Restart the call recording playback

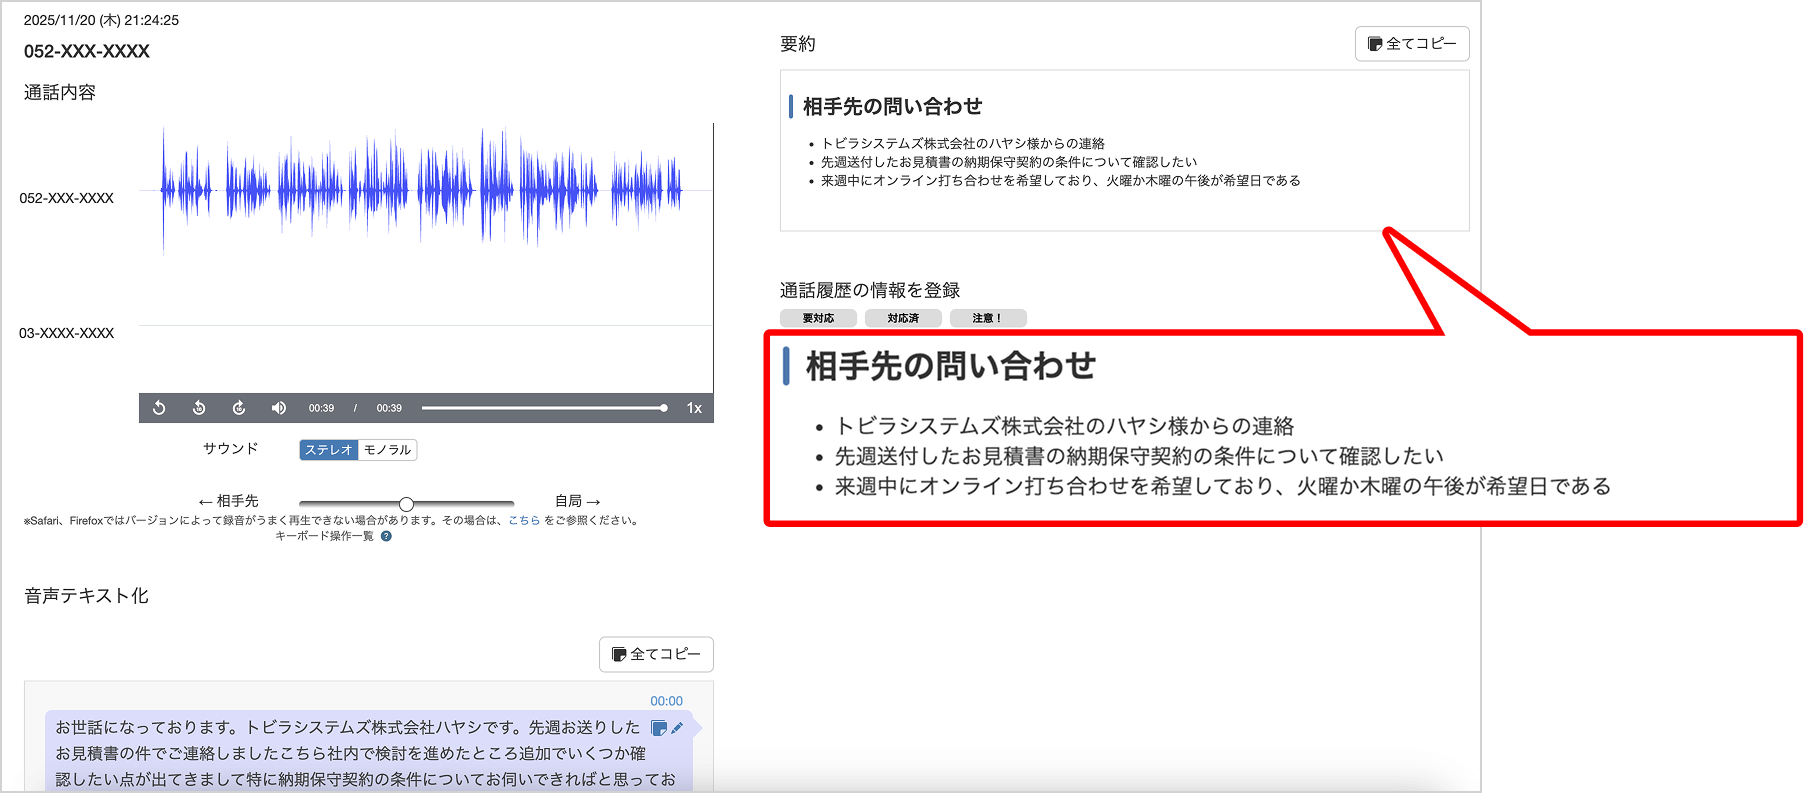point(159,408)
